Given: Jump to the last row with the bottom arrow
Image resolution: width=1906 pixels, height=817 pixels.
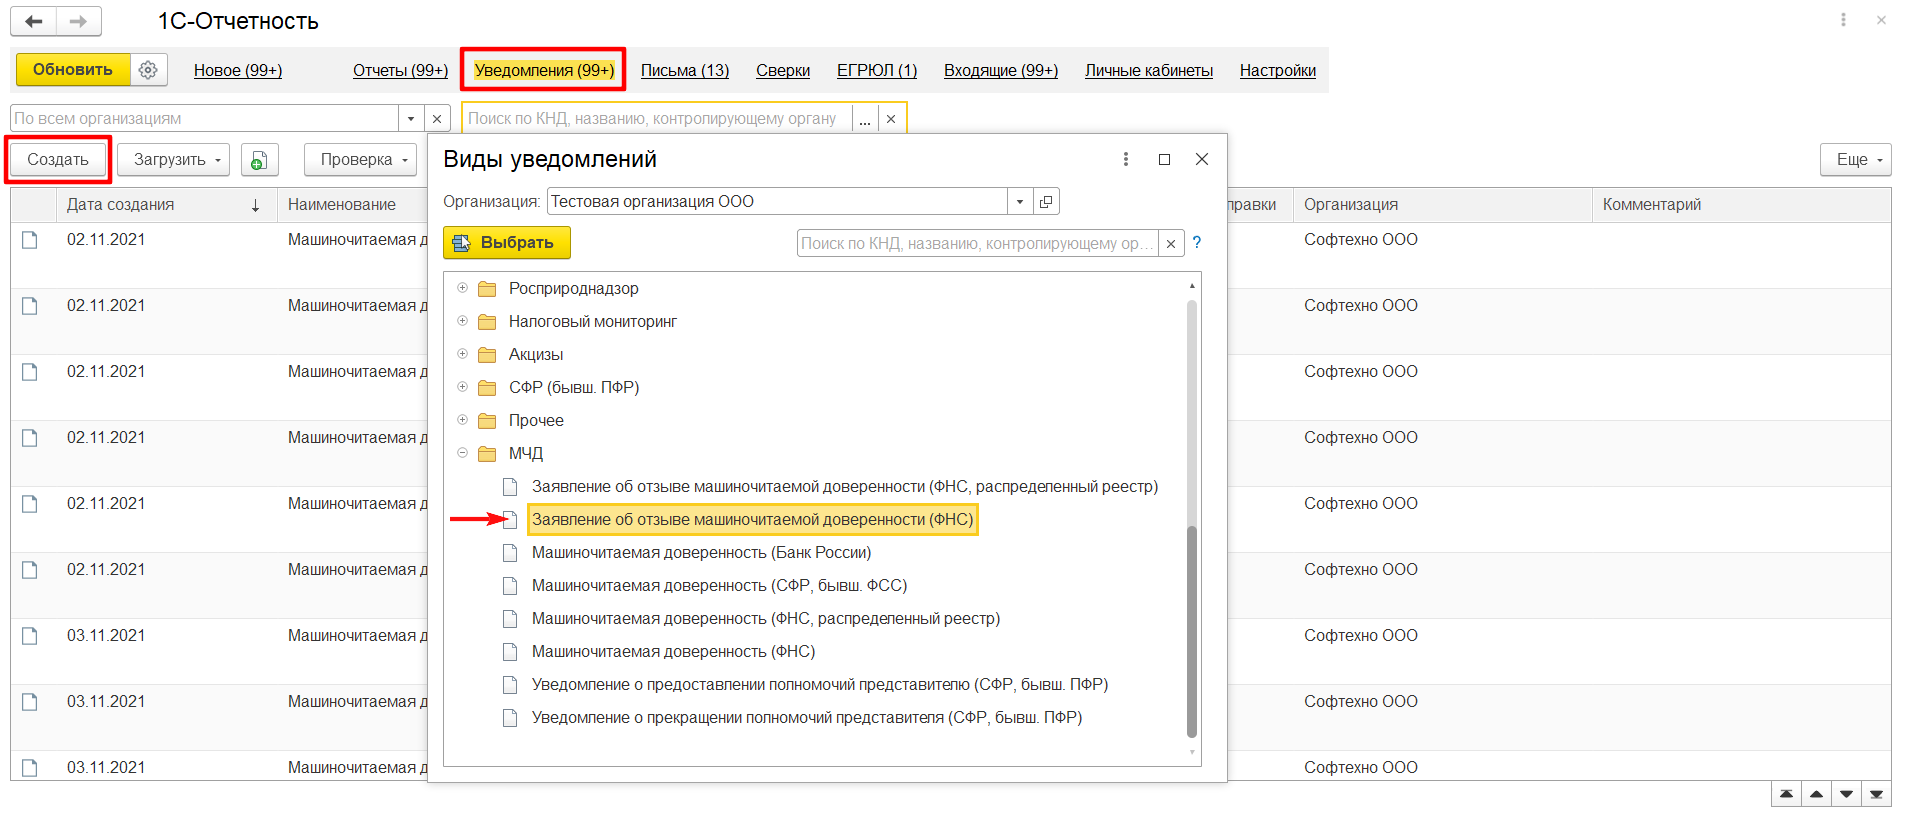Looking at the screenshot, I should coord(1876,795).
